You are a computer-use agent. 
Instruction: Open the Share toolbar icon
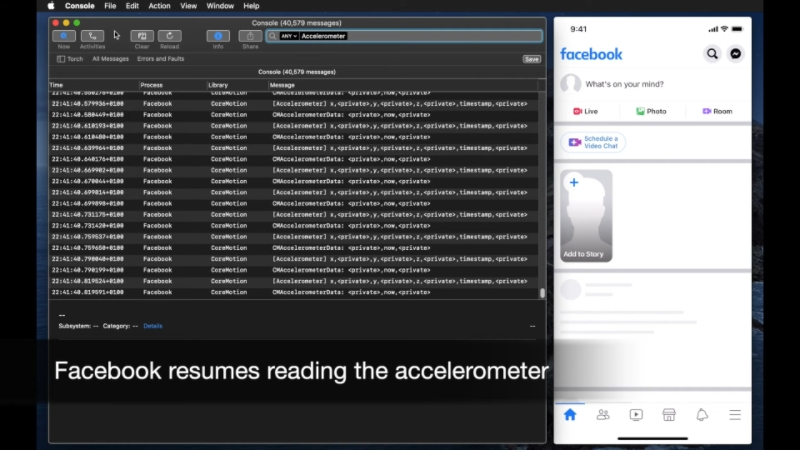250,36
